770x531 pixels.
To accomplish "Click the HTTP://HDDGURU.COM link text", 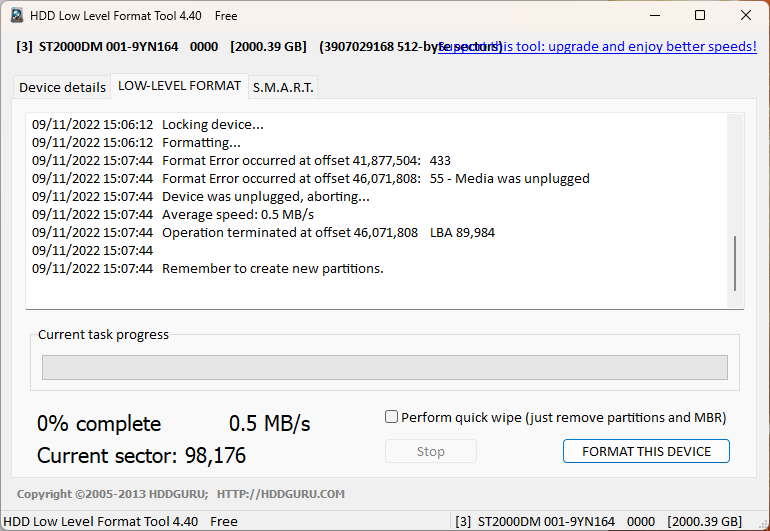I will [x=280, y=494].
